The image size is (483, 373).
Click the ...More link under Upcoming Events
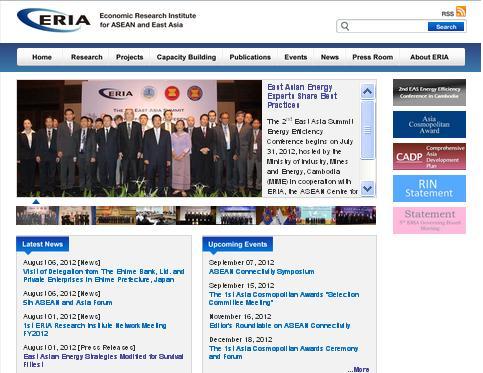pos(358,369)
